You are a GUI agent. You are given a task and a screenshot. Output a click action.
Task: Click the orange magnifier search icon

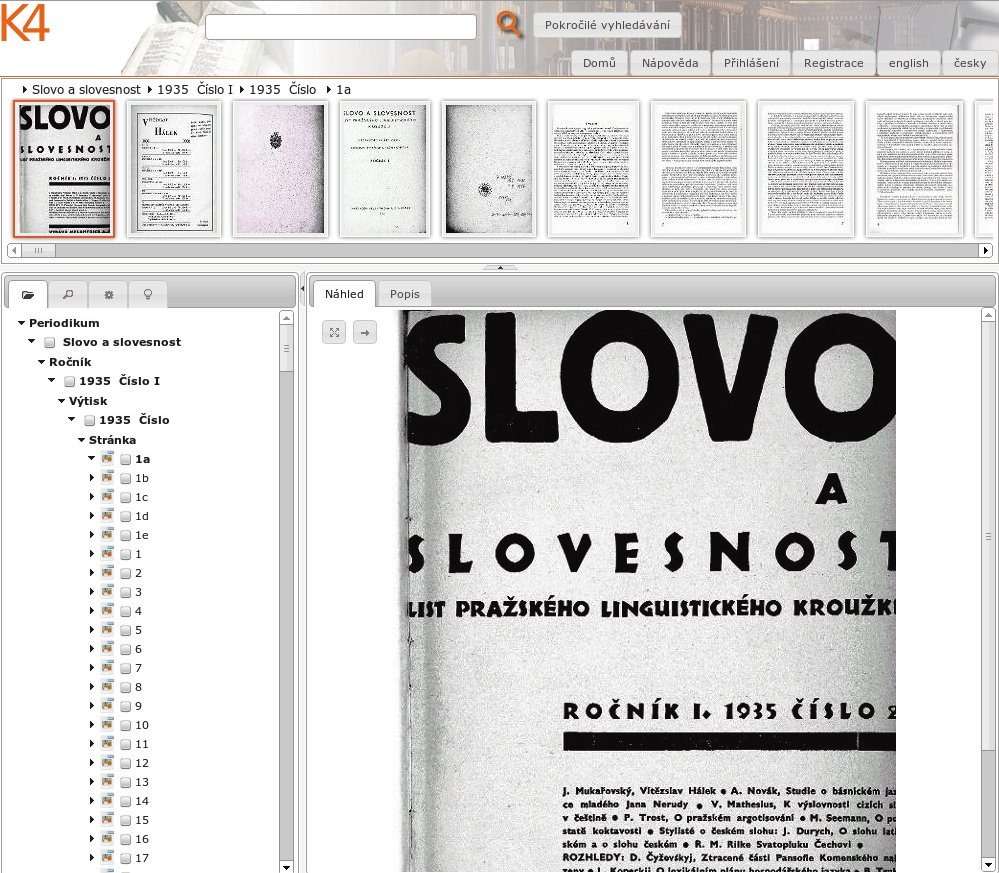[508, 25]
